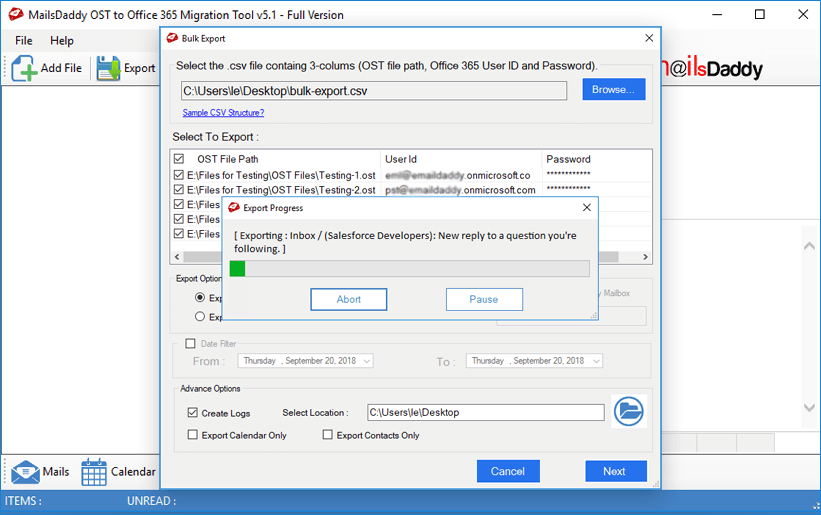Viewport: 821px width, 515px height.
Task: Click the OST File Path column header
Action: pos(228,159)
